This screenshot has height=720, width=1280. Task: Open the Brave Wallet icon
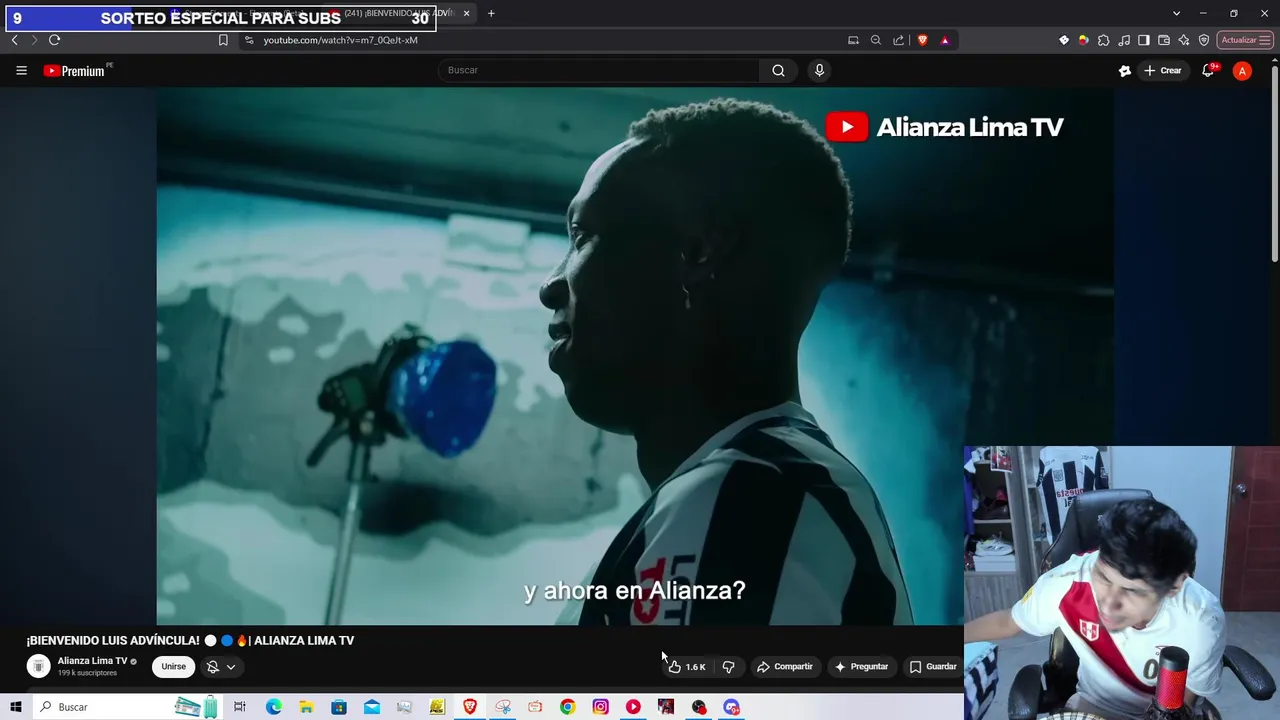pos(1164,40)
